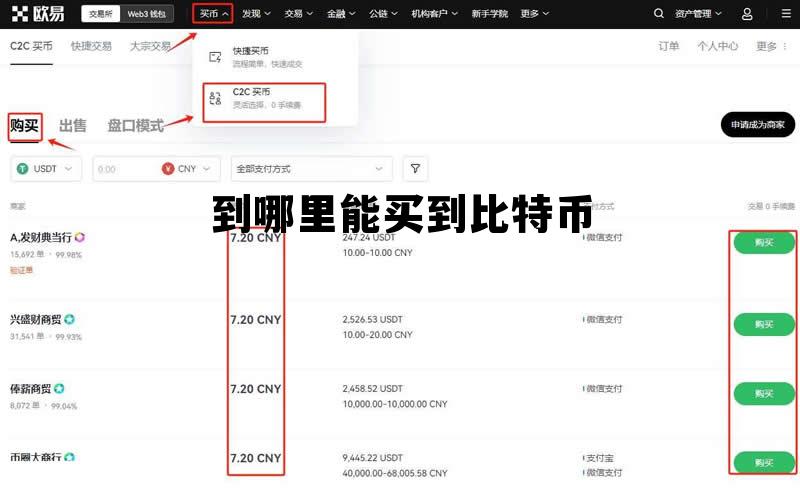Switch to 交易所 toggle option
Screen dimensions: 800x499
tap(101, 14)
